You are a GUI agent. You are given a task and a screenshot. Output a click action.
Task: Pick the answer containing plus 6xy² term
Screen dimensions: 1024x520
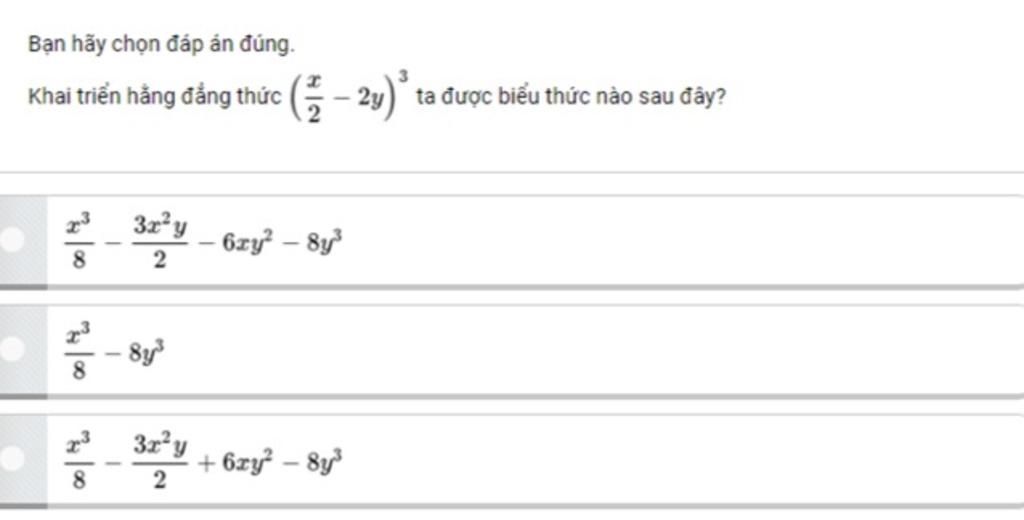click(x=500, y=459)
